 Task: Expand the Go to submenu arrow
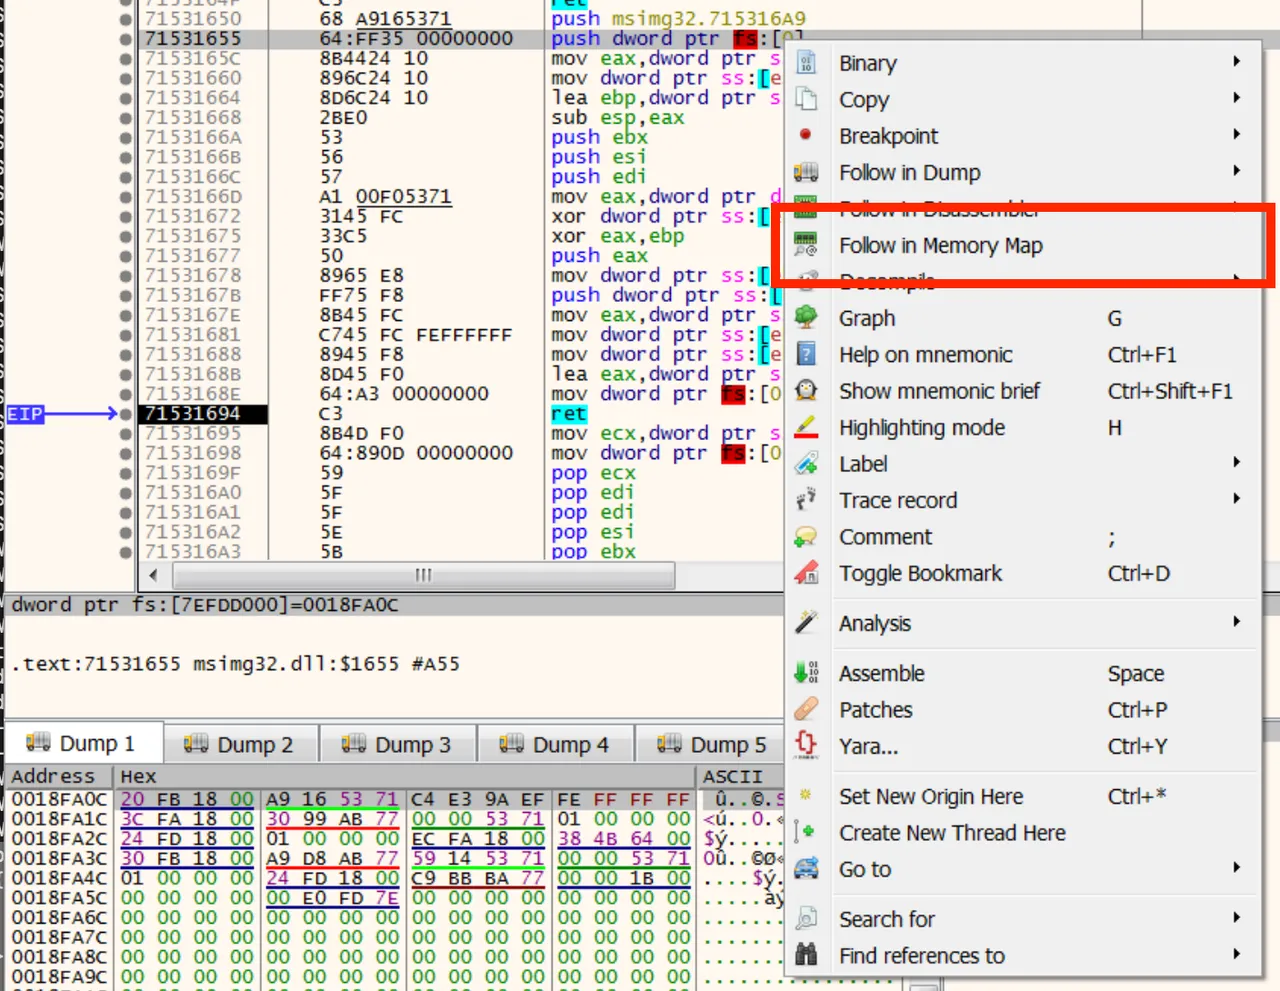tap(1237, 868)
